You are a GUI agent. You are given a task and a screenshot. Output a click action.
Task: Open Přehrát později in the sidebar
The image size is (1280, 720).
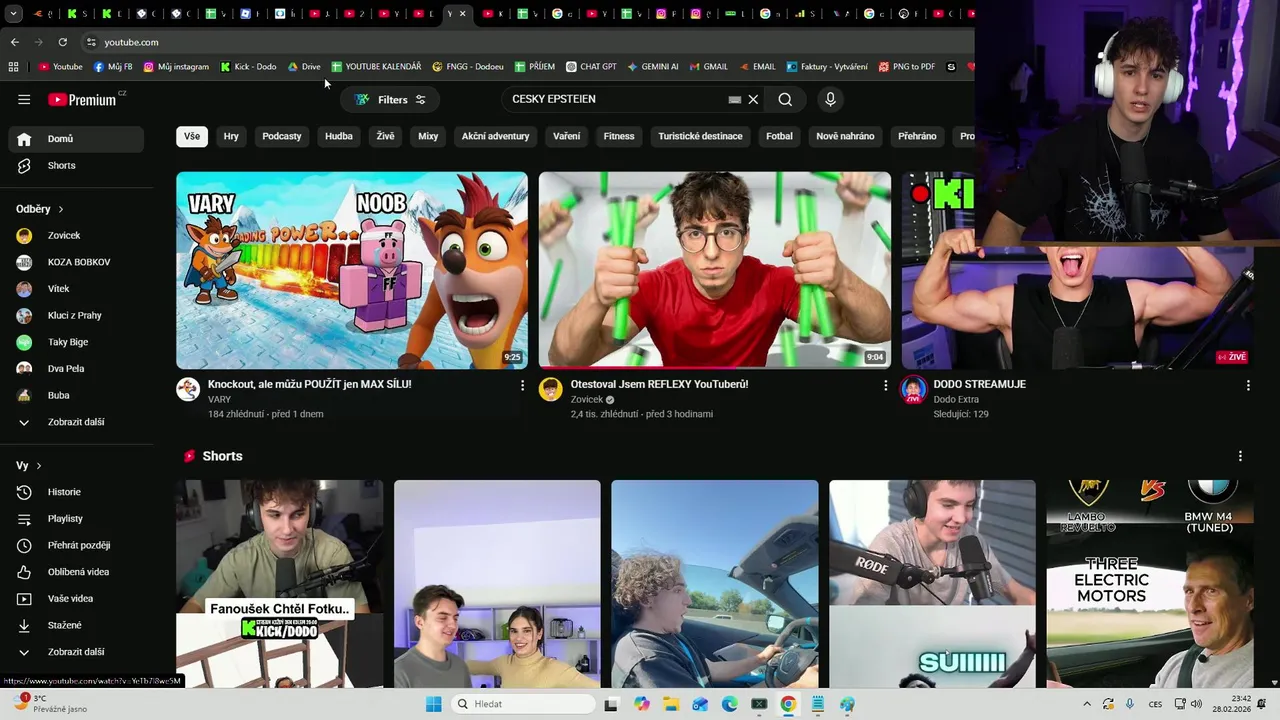pyautogui.click(x=76, y=545)
